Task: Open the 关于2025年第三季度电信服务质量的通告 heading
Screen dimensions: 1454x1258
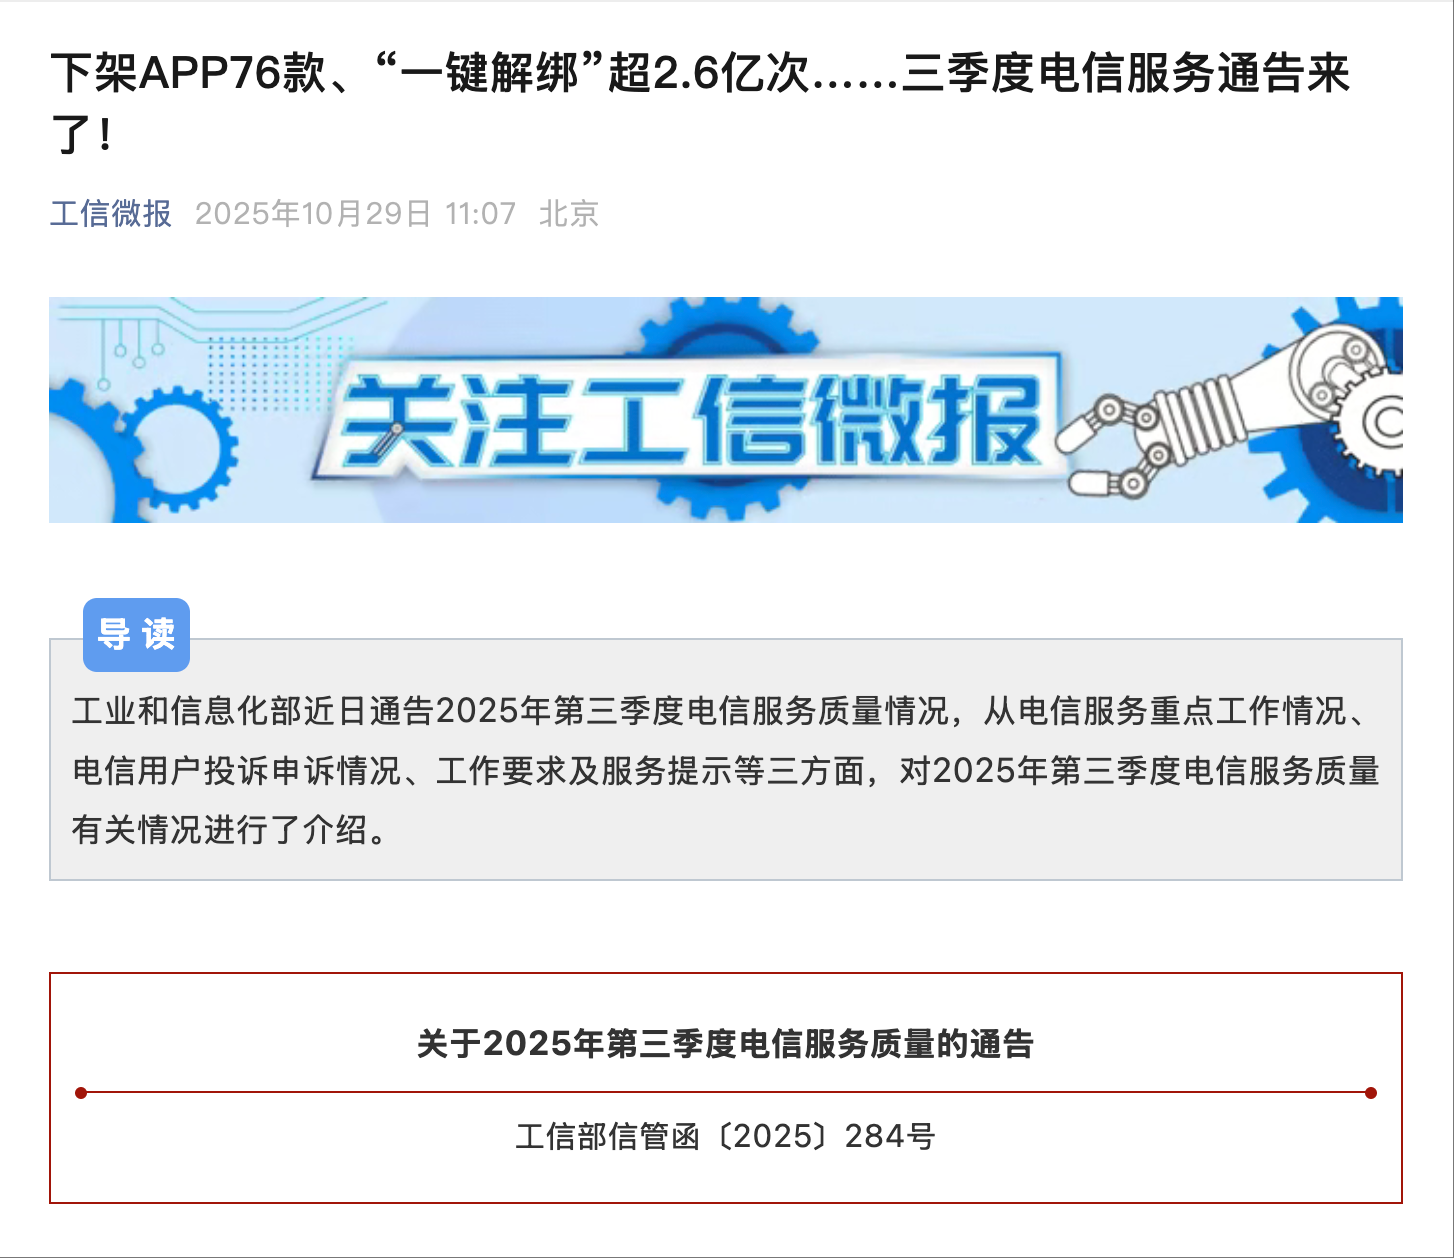Action: point(727,1044)
